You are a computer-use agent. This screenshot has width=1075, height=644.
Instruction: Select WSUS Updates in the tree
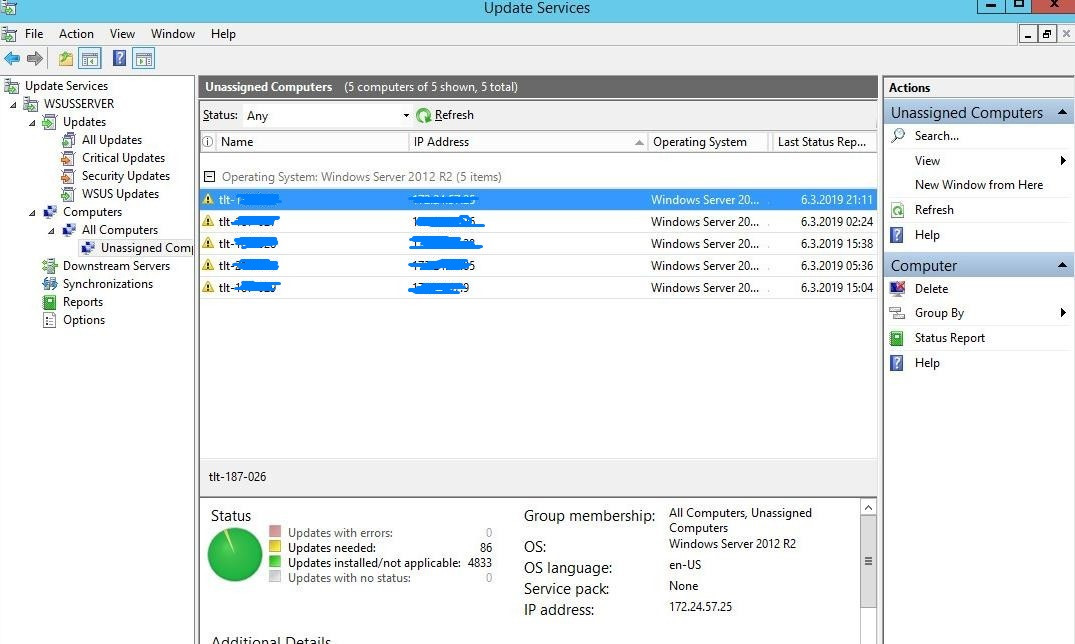pos(120,194)
